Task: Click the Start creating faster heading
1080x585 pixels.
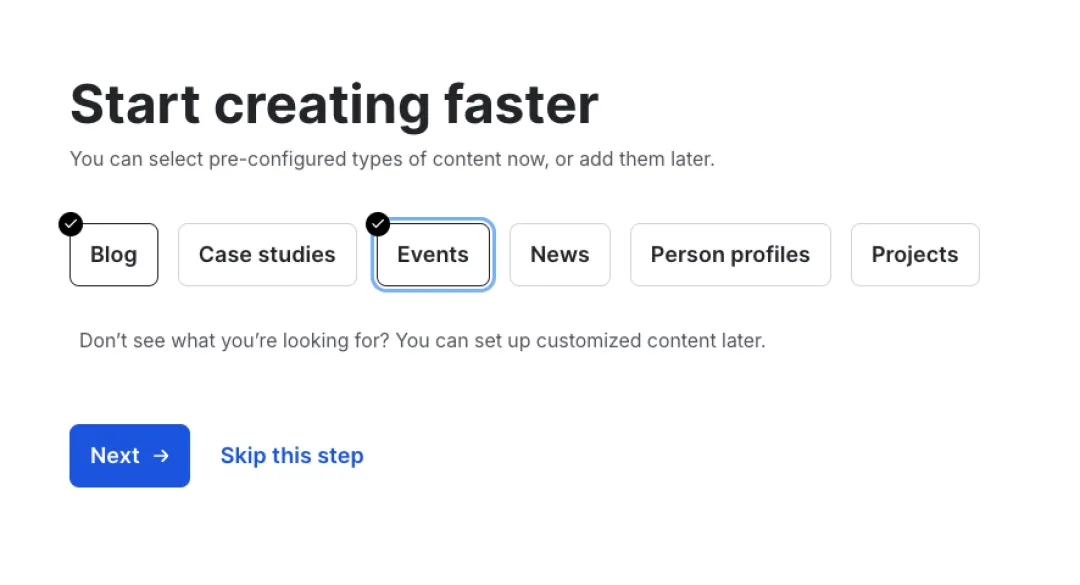Action: (334, 104)
